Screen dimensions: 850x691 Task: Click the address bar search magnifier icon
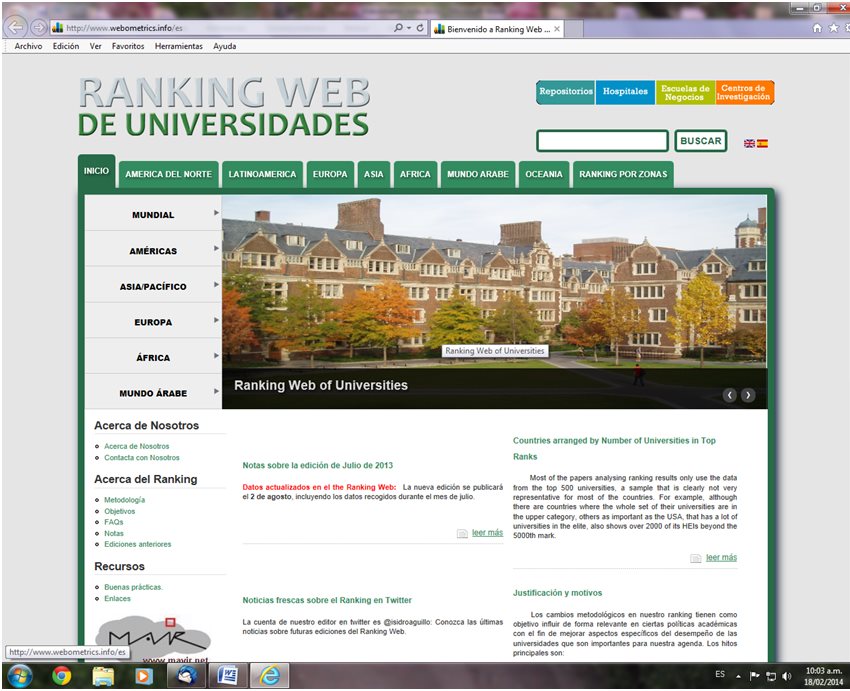(398, 27)
